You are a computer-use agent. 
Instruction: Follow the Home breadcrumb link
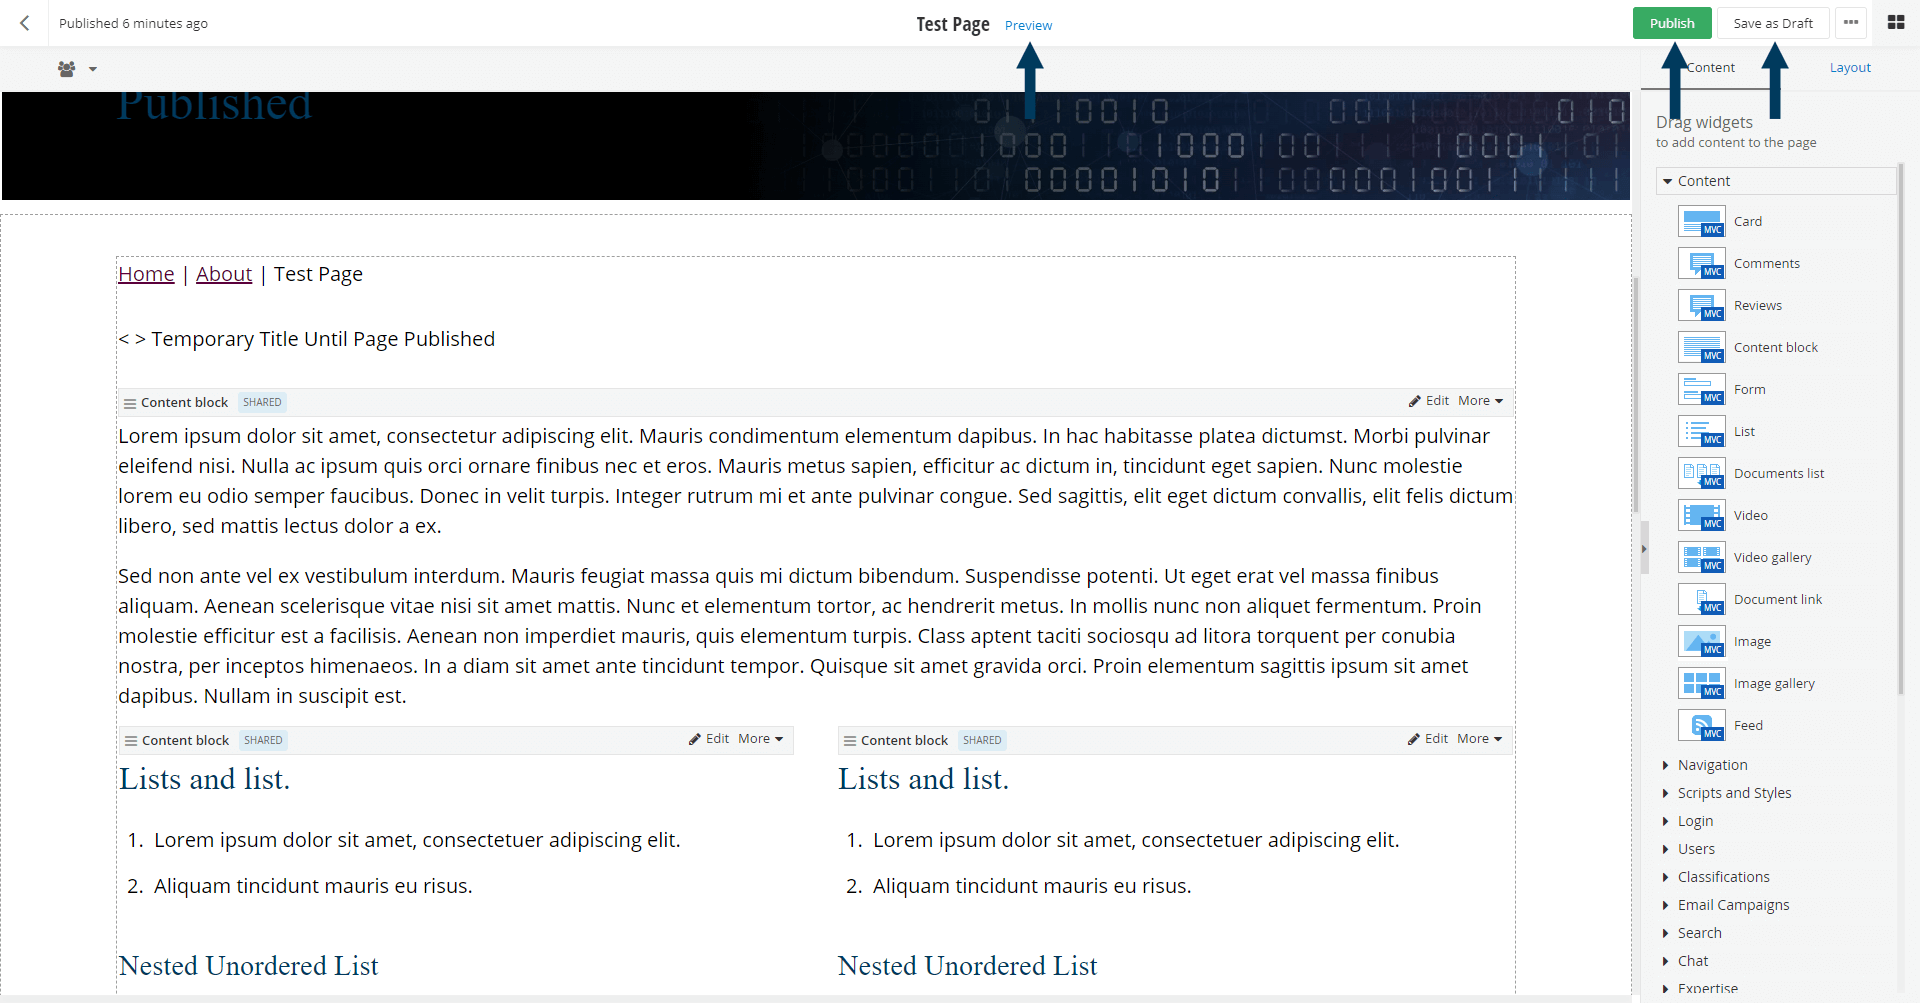tap(146, 274)
